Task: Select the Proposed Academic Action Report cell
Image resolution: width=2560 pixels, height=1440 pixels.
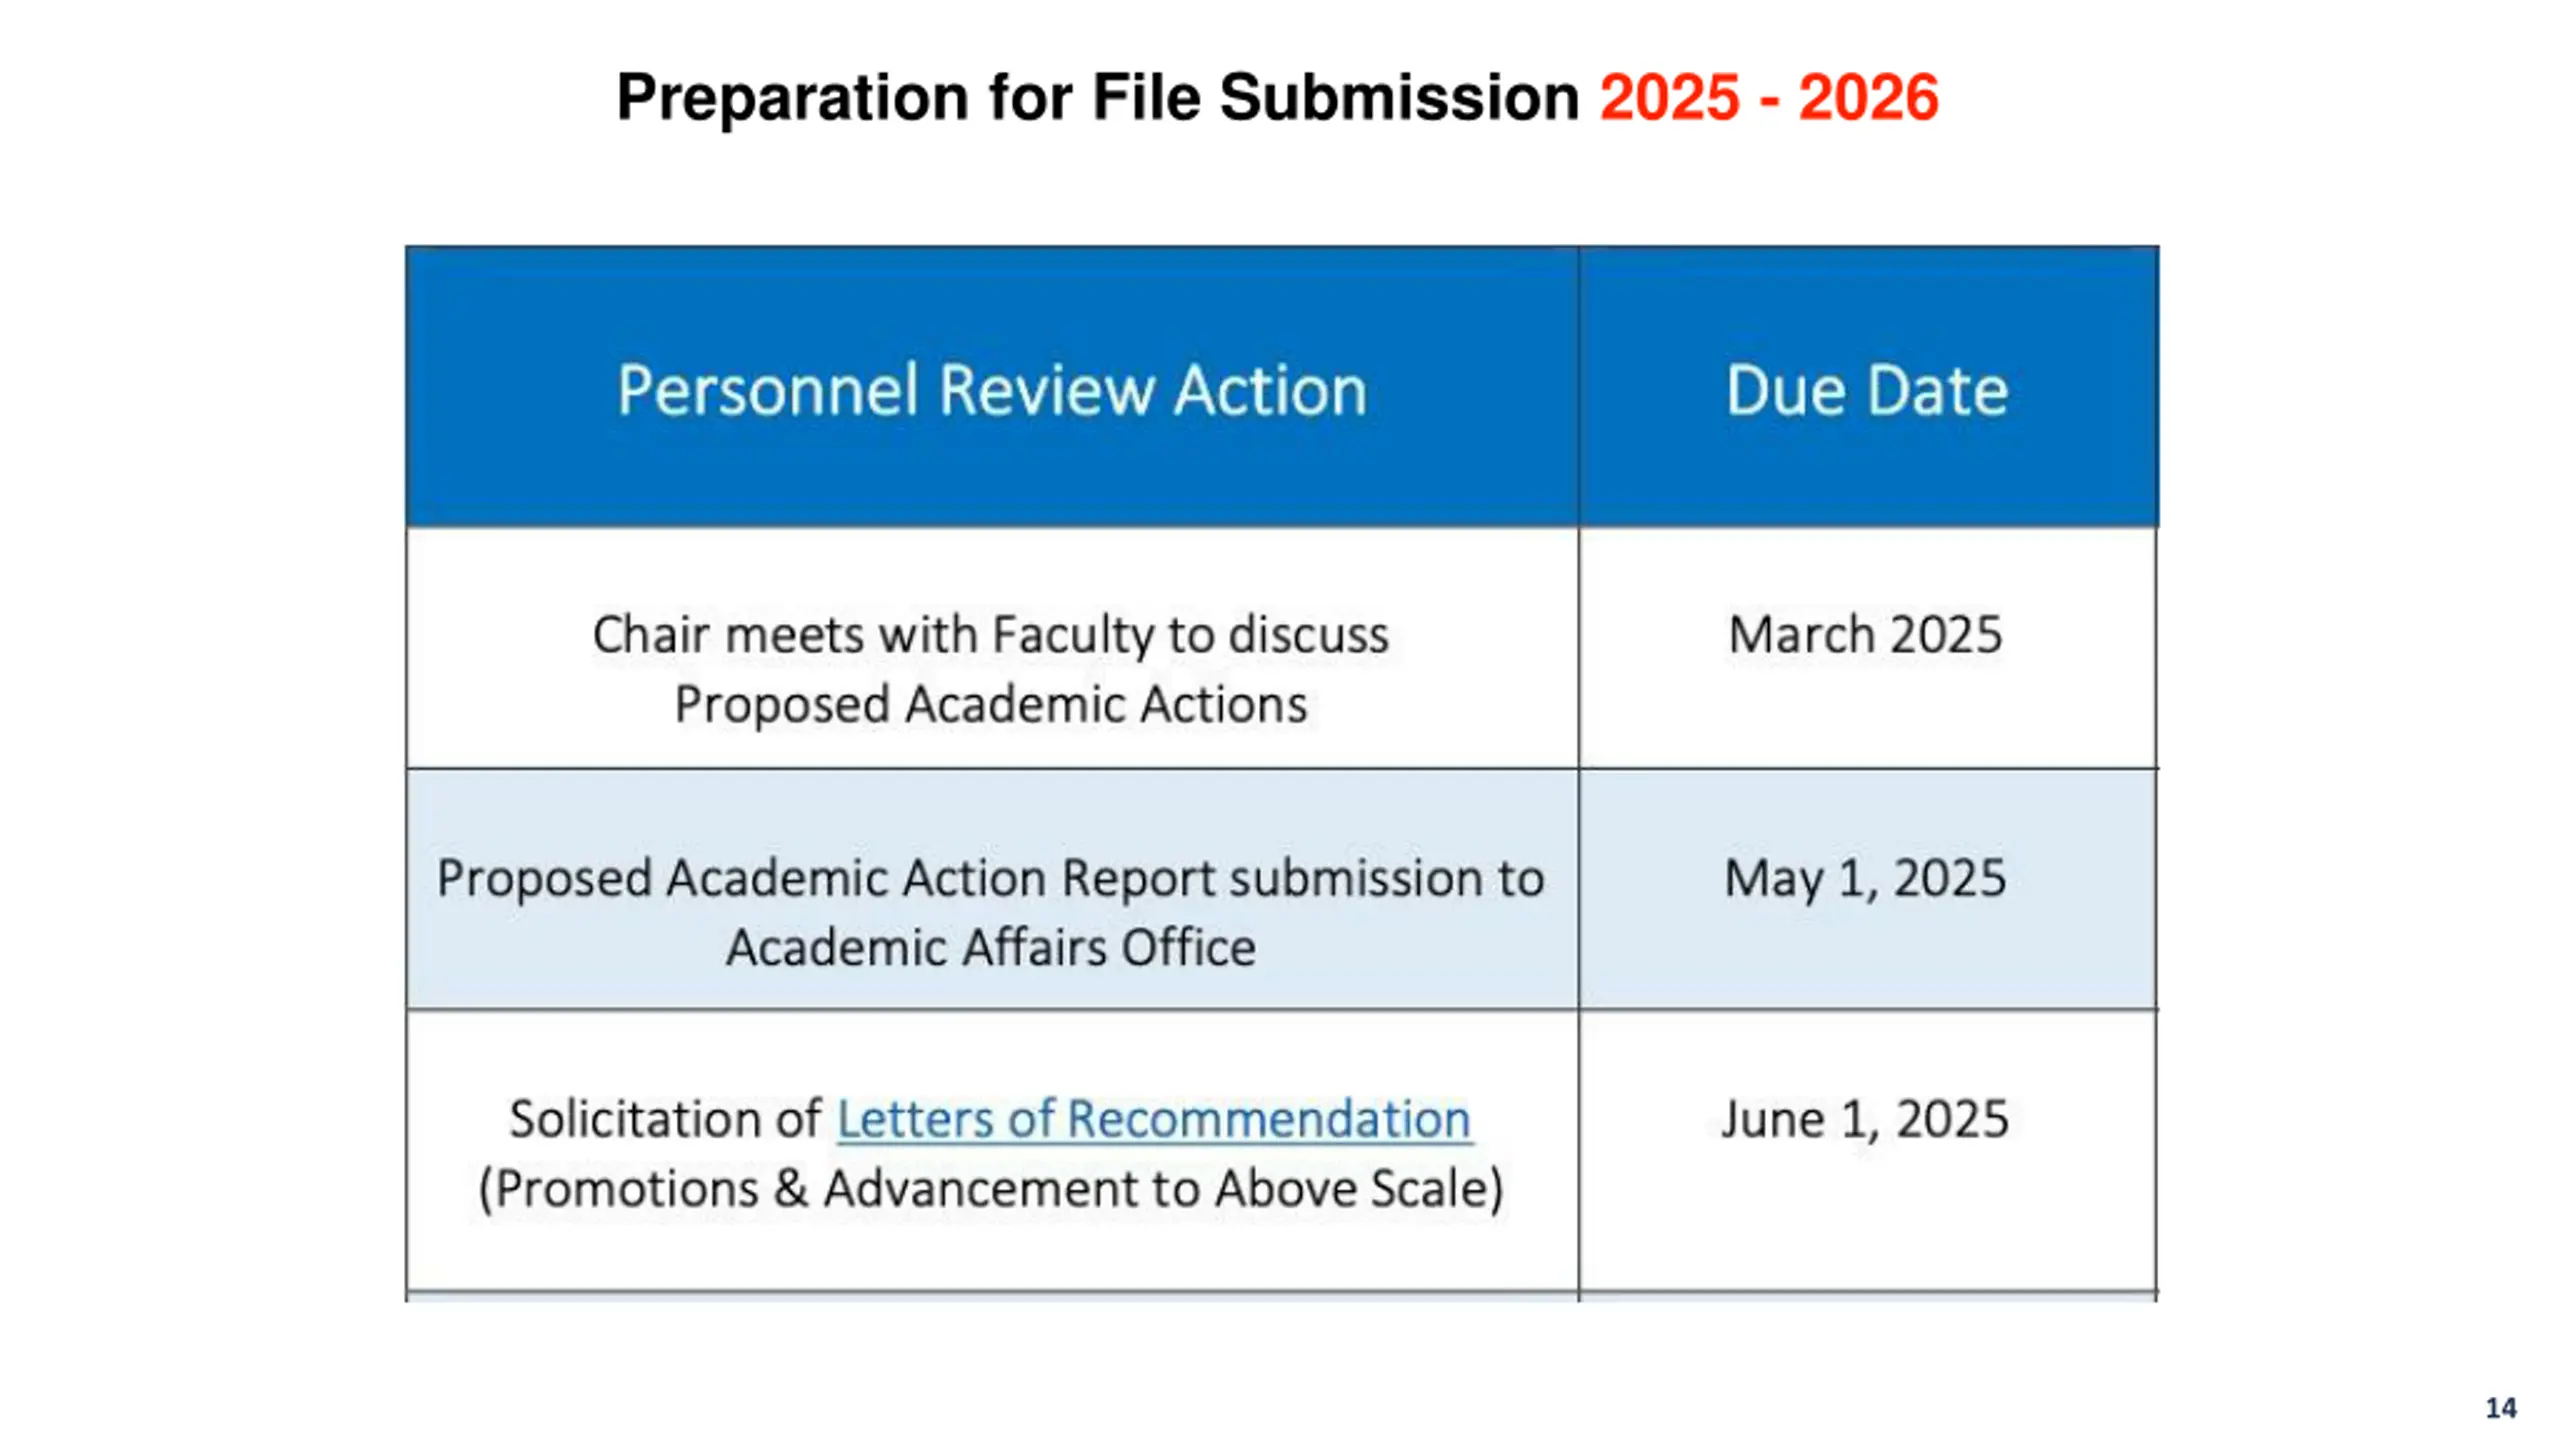Action: point(991,889)
